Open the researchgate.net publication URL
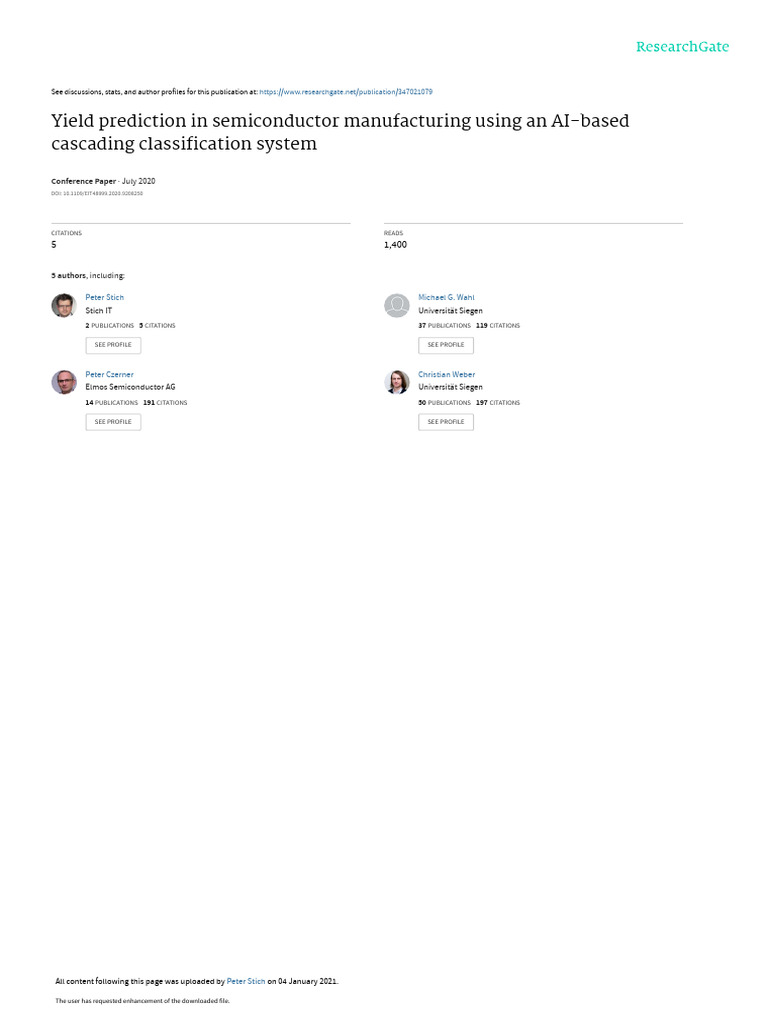The image size is (768, 1024). 346,92
